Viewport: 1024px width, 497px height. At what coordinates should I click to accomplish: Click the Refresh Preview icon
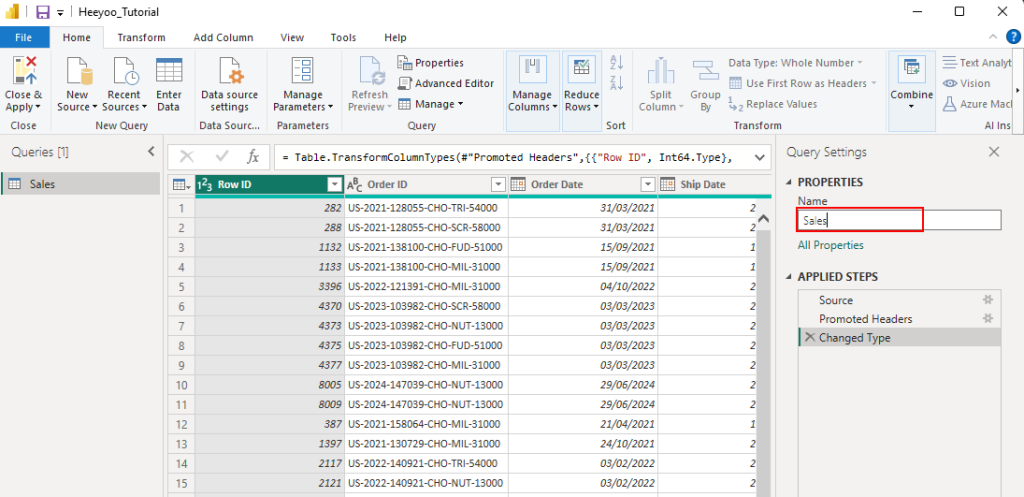370,71
